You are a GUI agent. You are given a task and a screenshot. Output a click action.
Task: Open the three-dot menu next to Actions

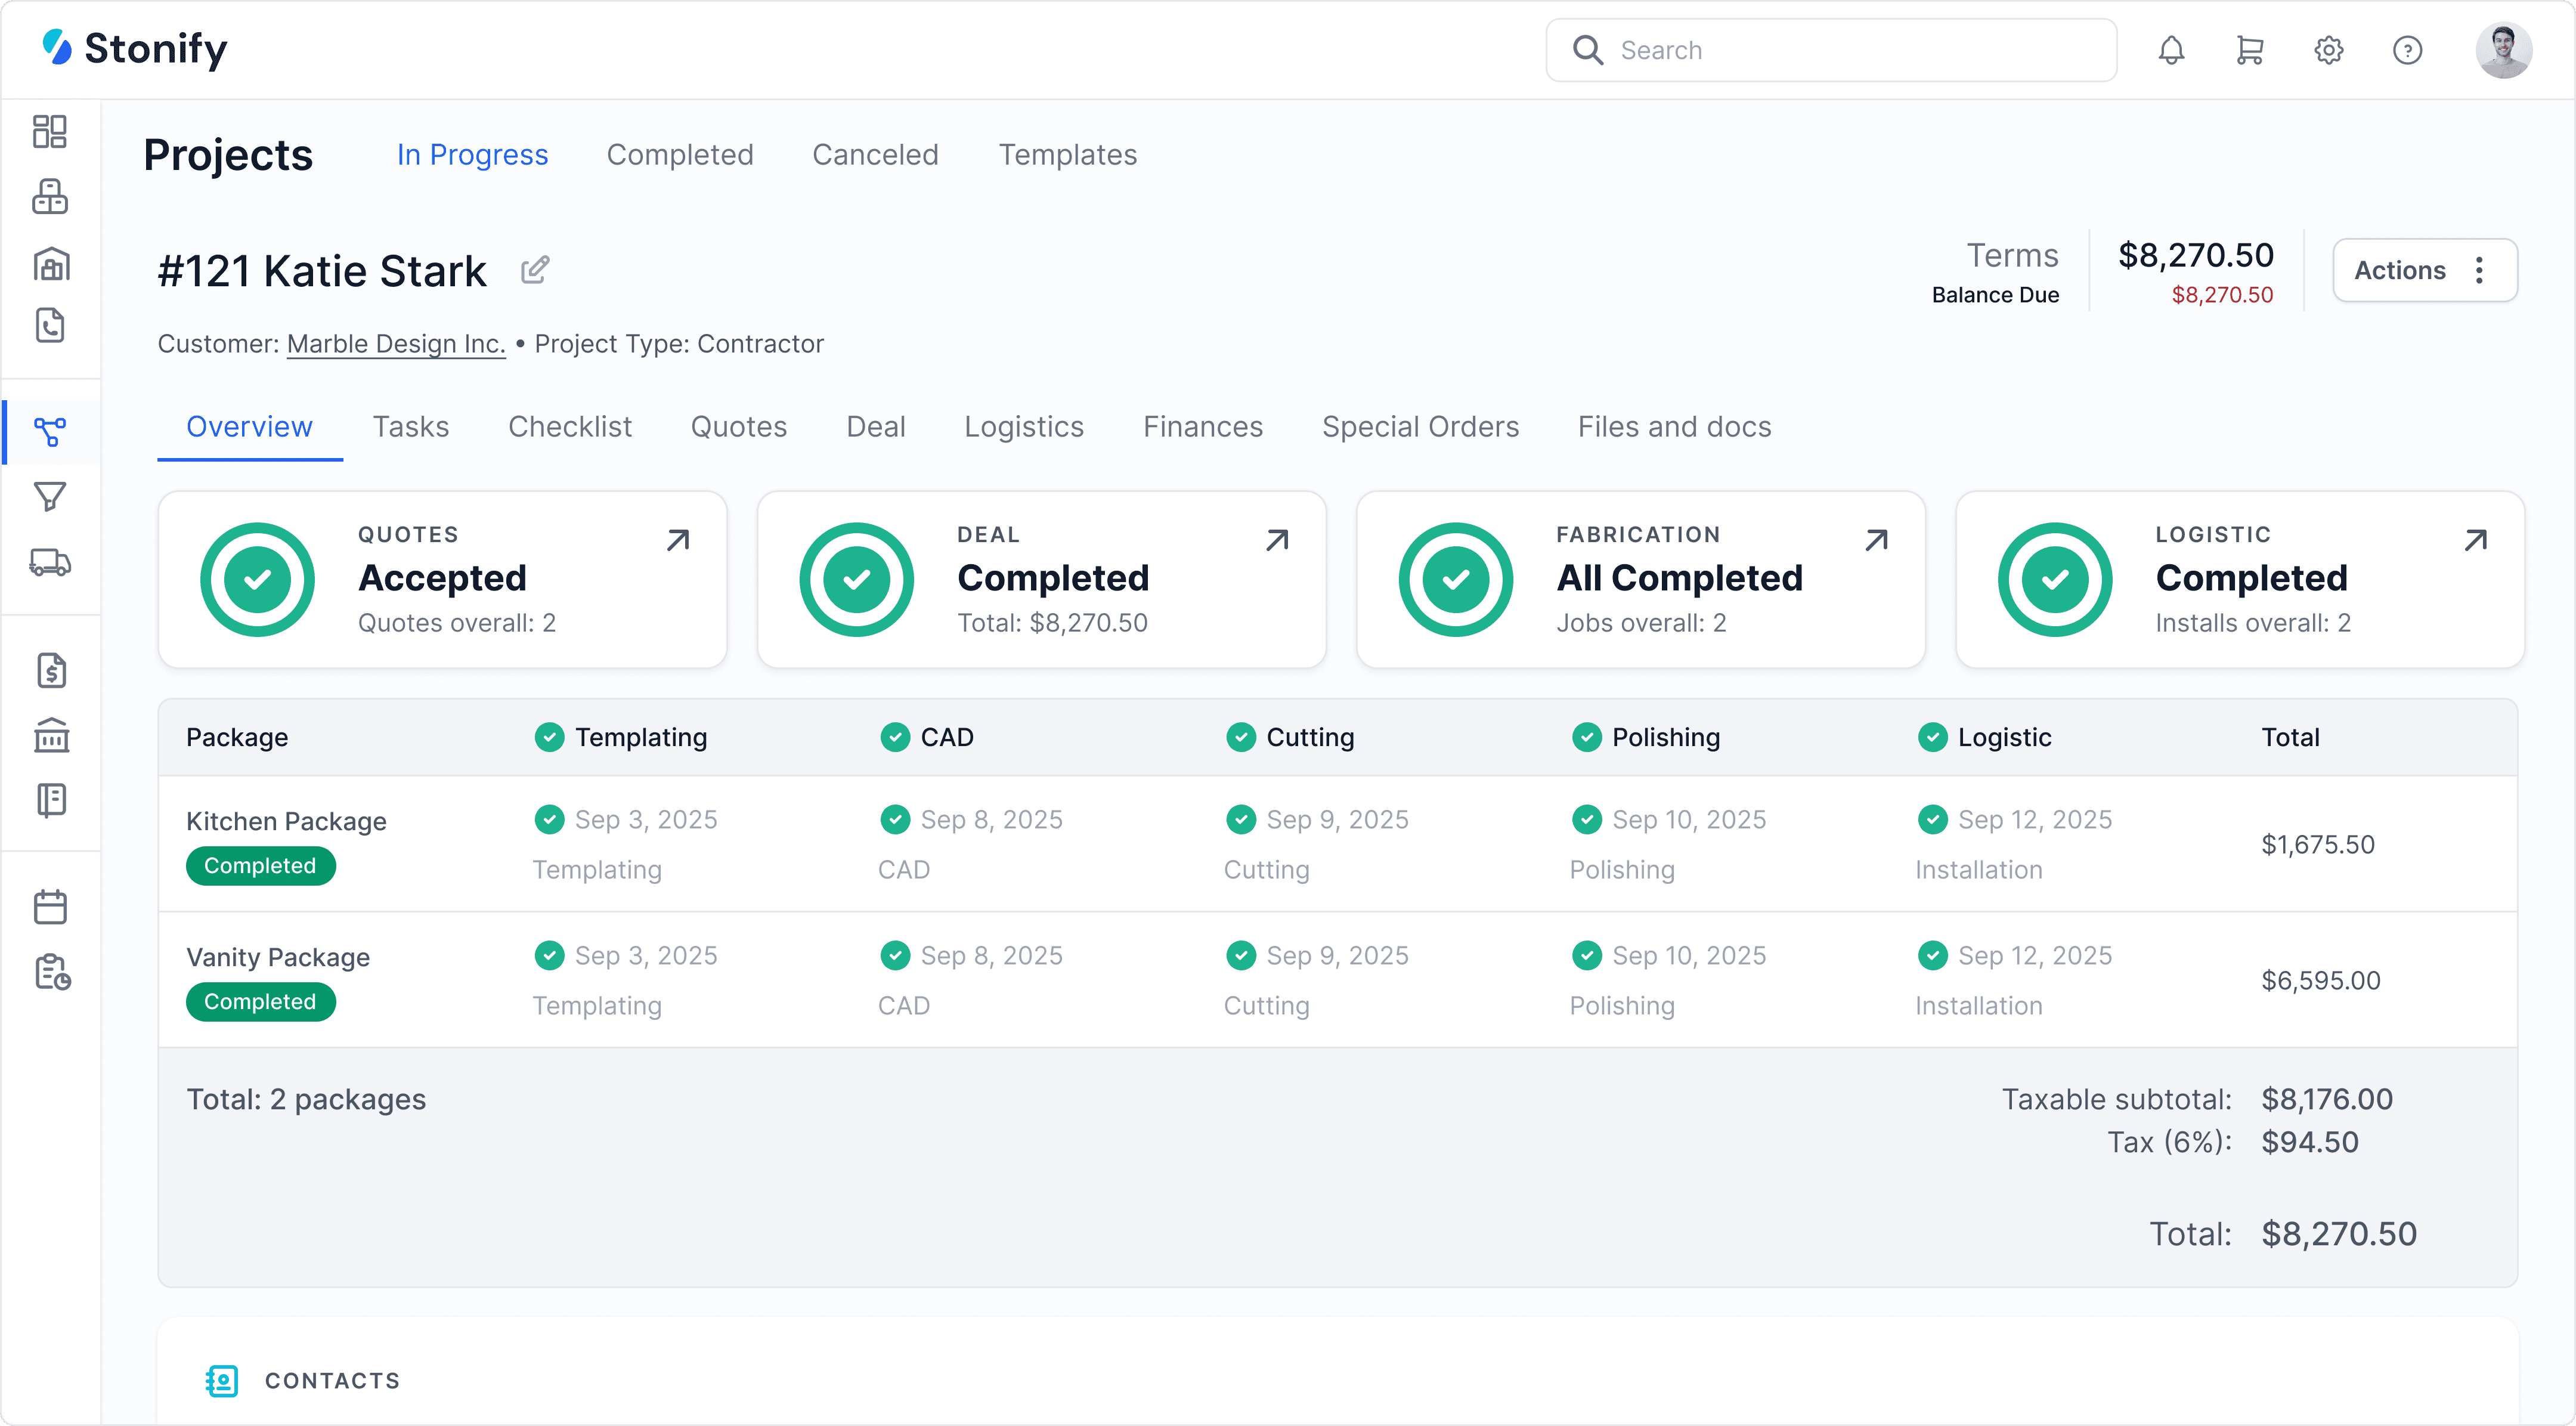[x=2480, y=270]
